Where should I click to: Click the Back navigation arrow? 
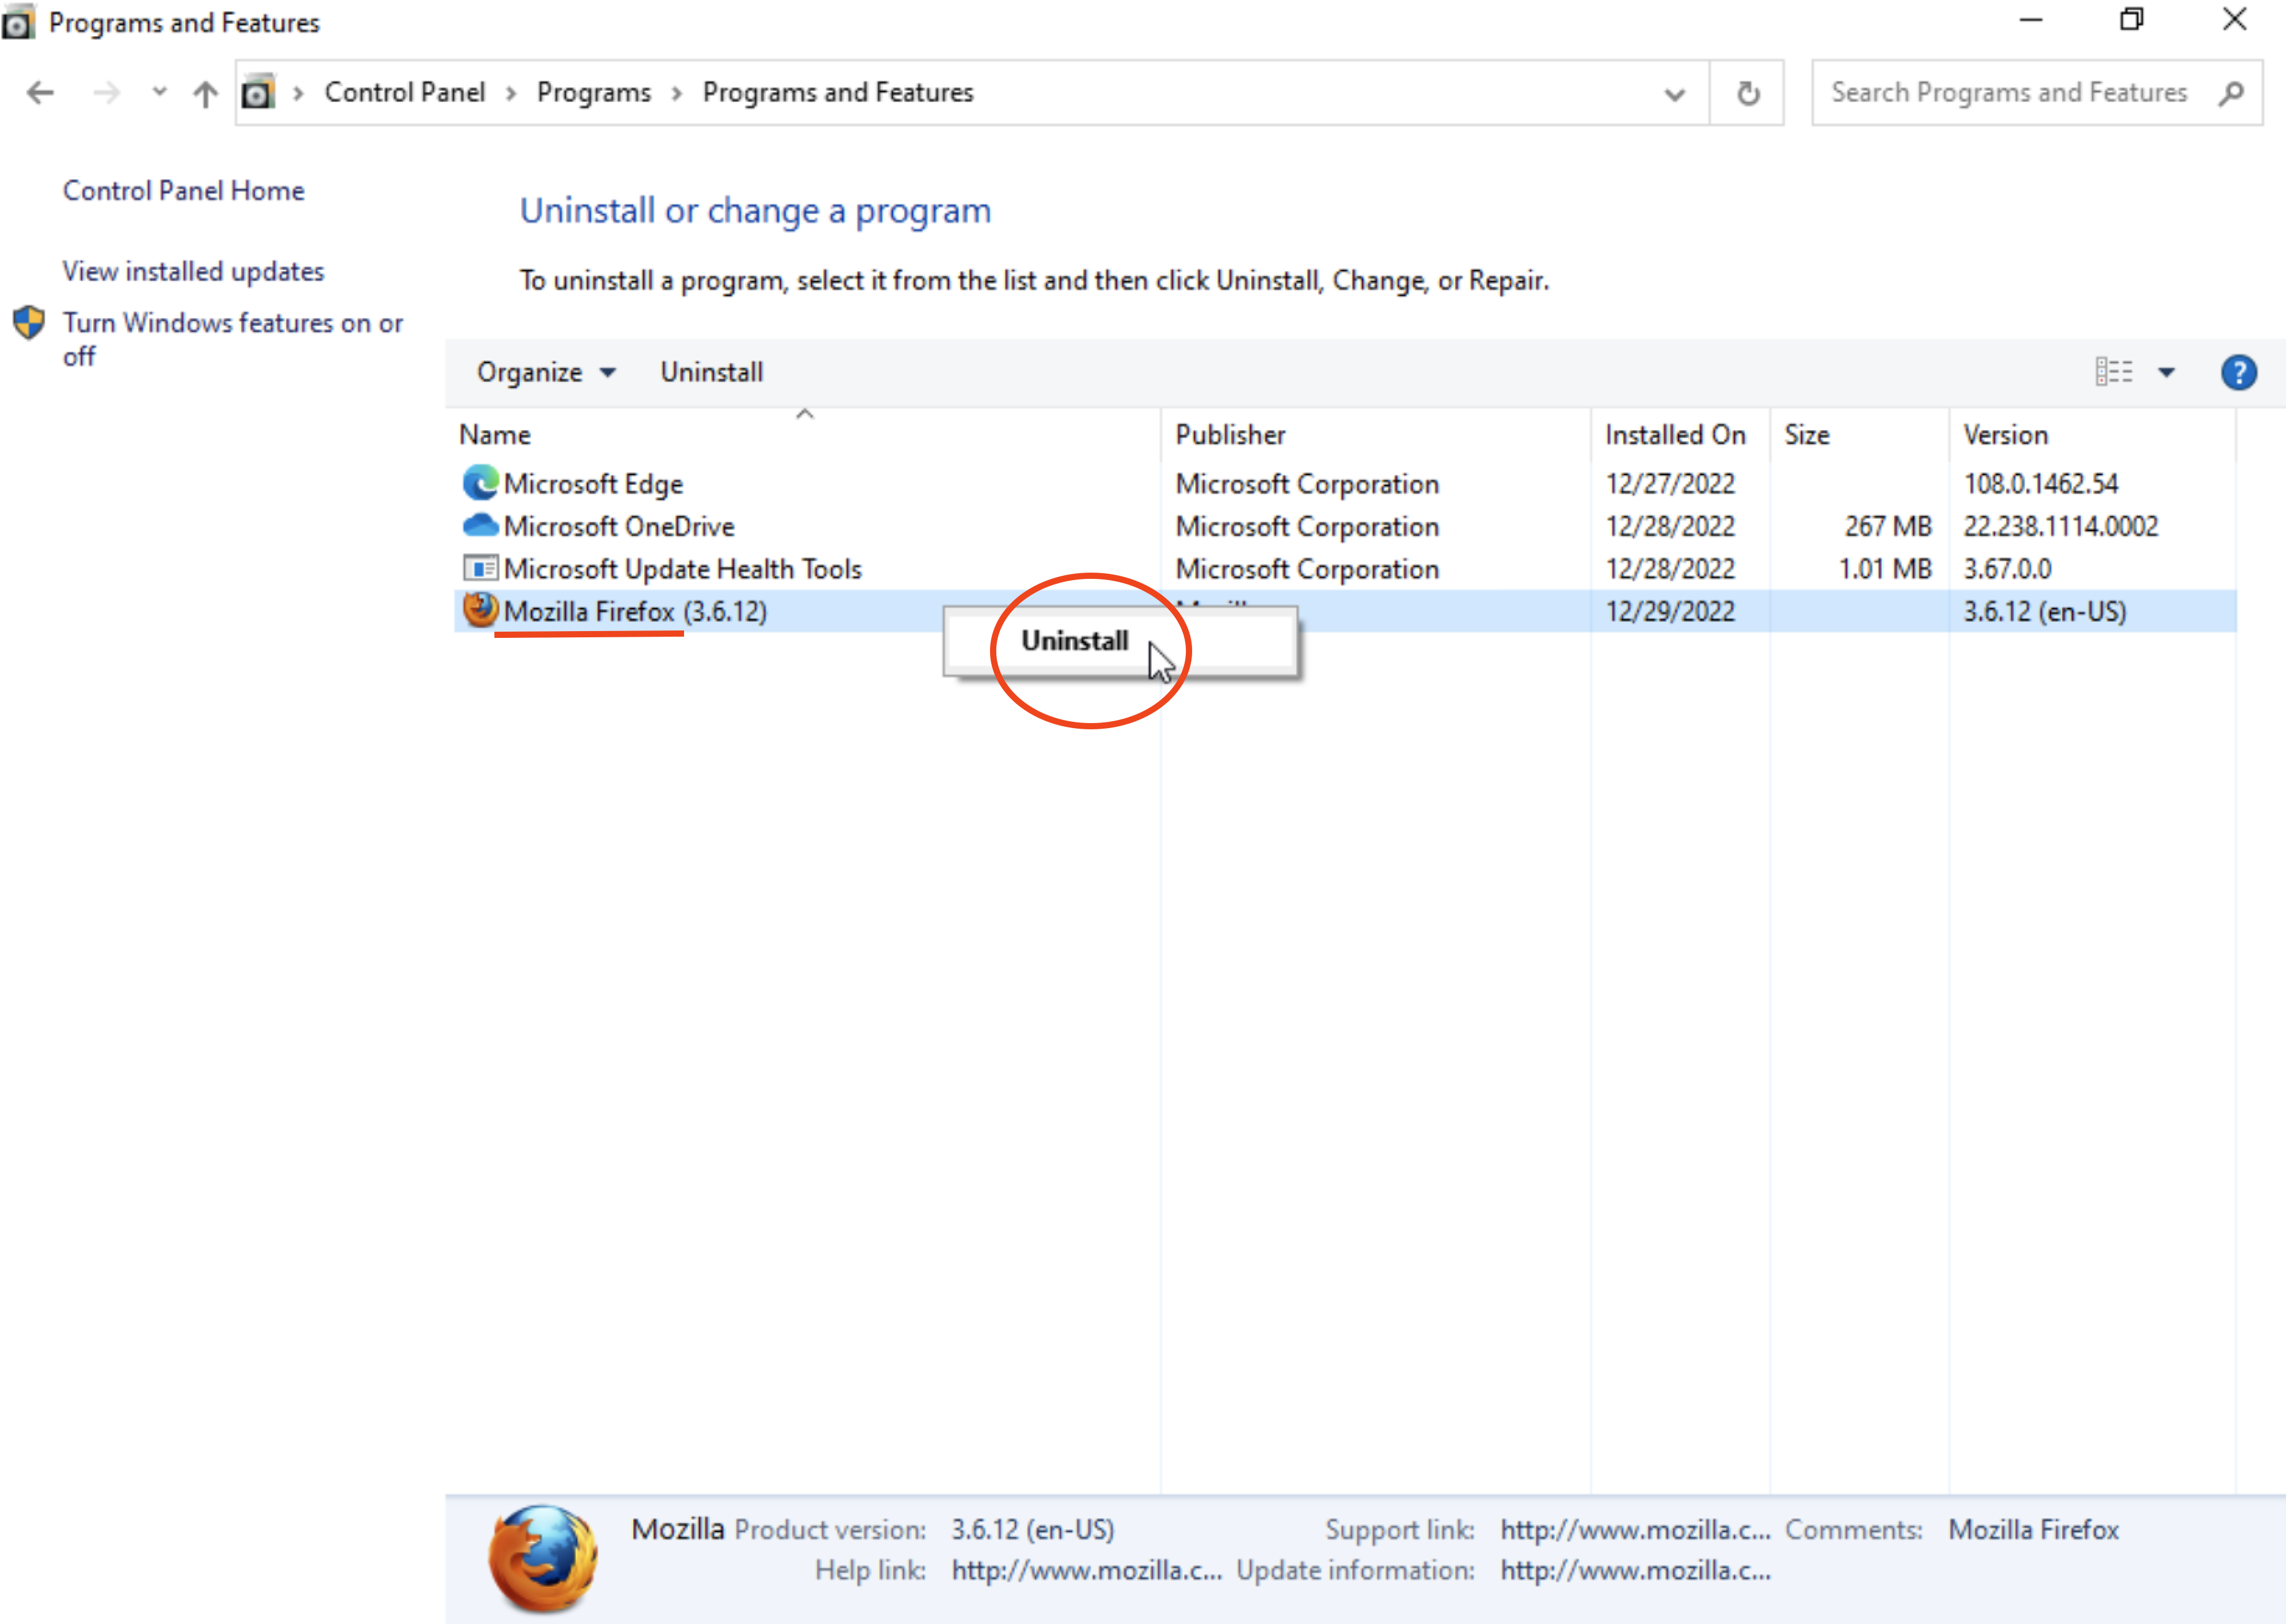tap(40, 93)
